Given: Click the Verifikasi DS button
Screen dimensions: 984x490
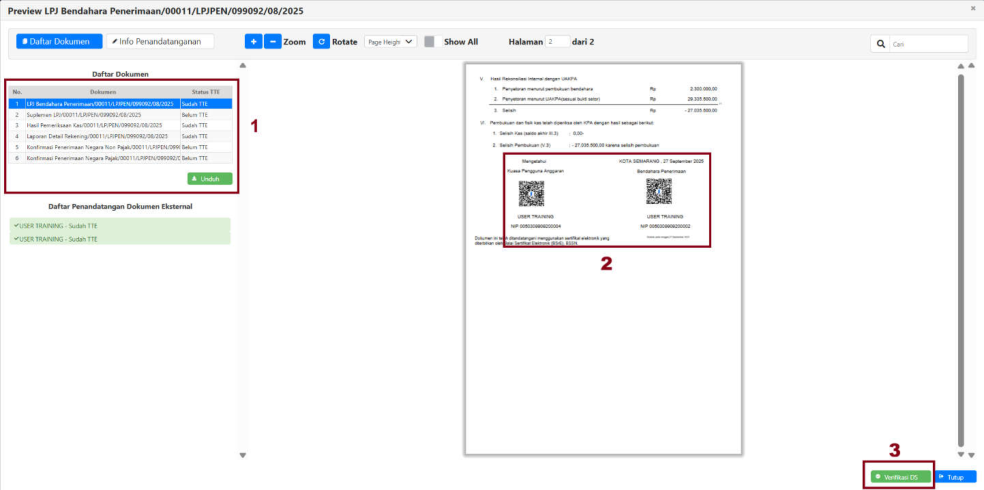Looking at the screenshot, I should 901,477.
